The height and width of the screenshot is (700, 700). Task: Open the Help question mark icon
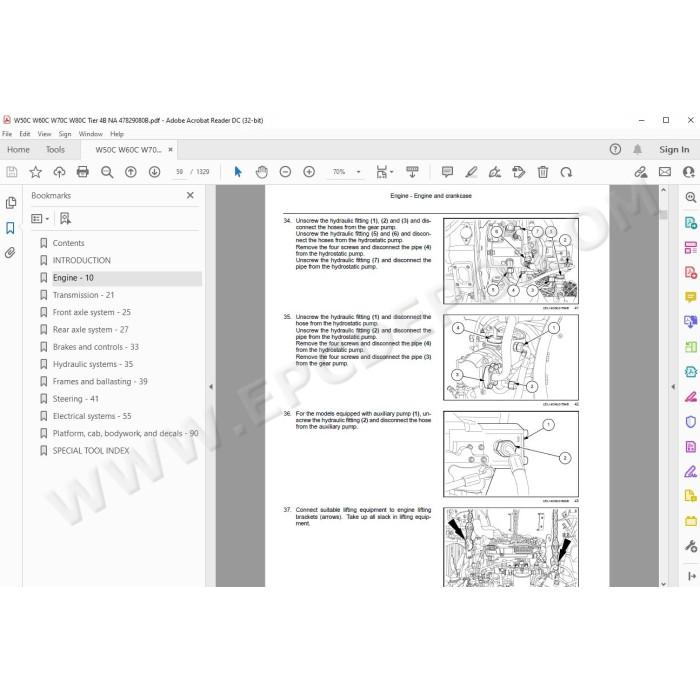coord(615,150)
